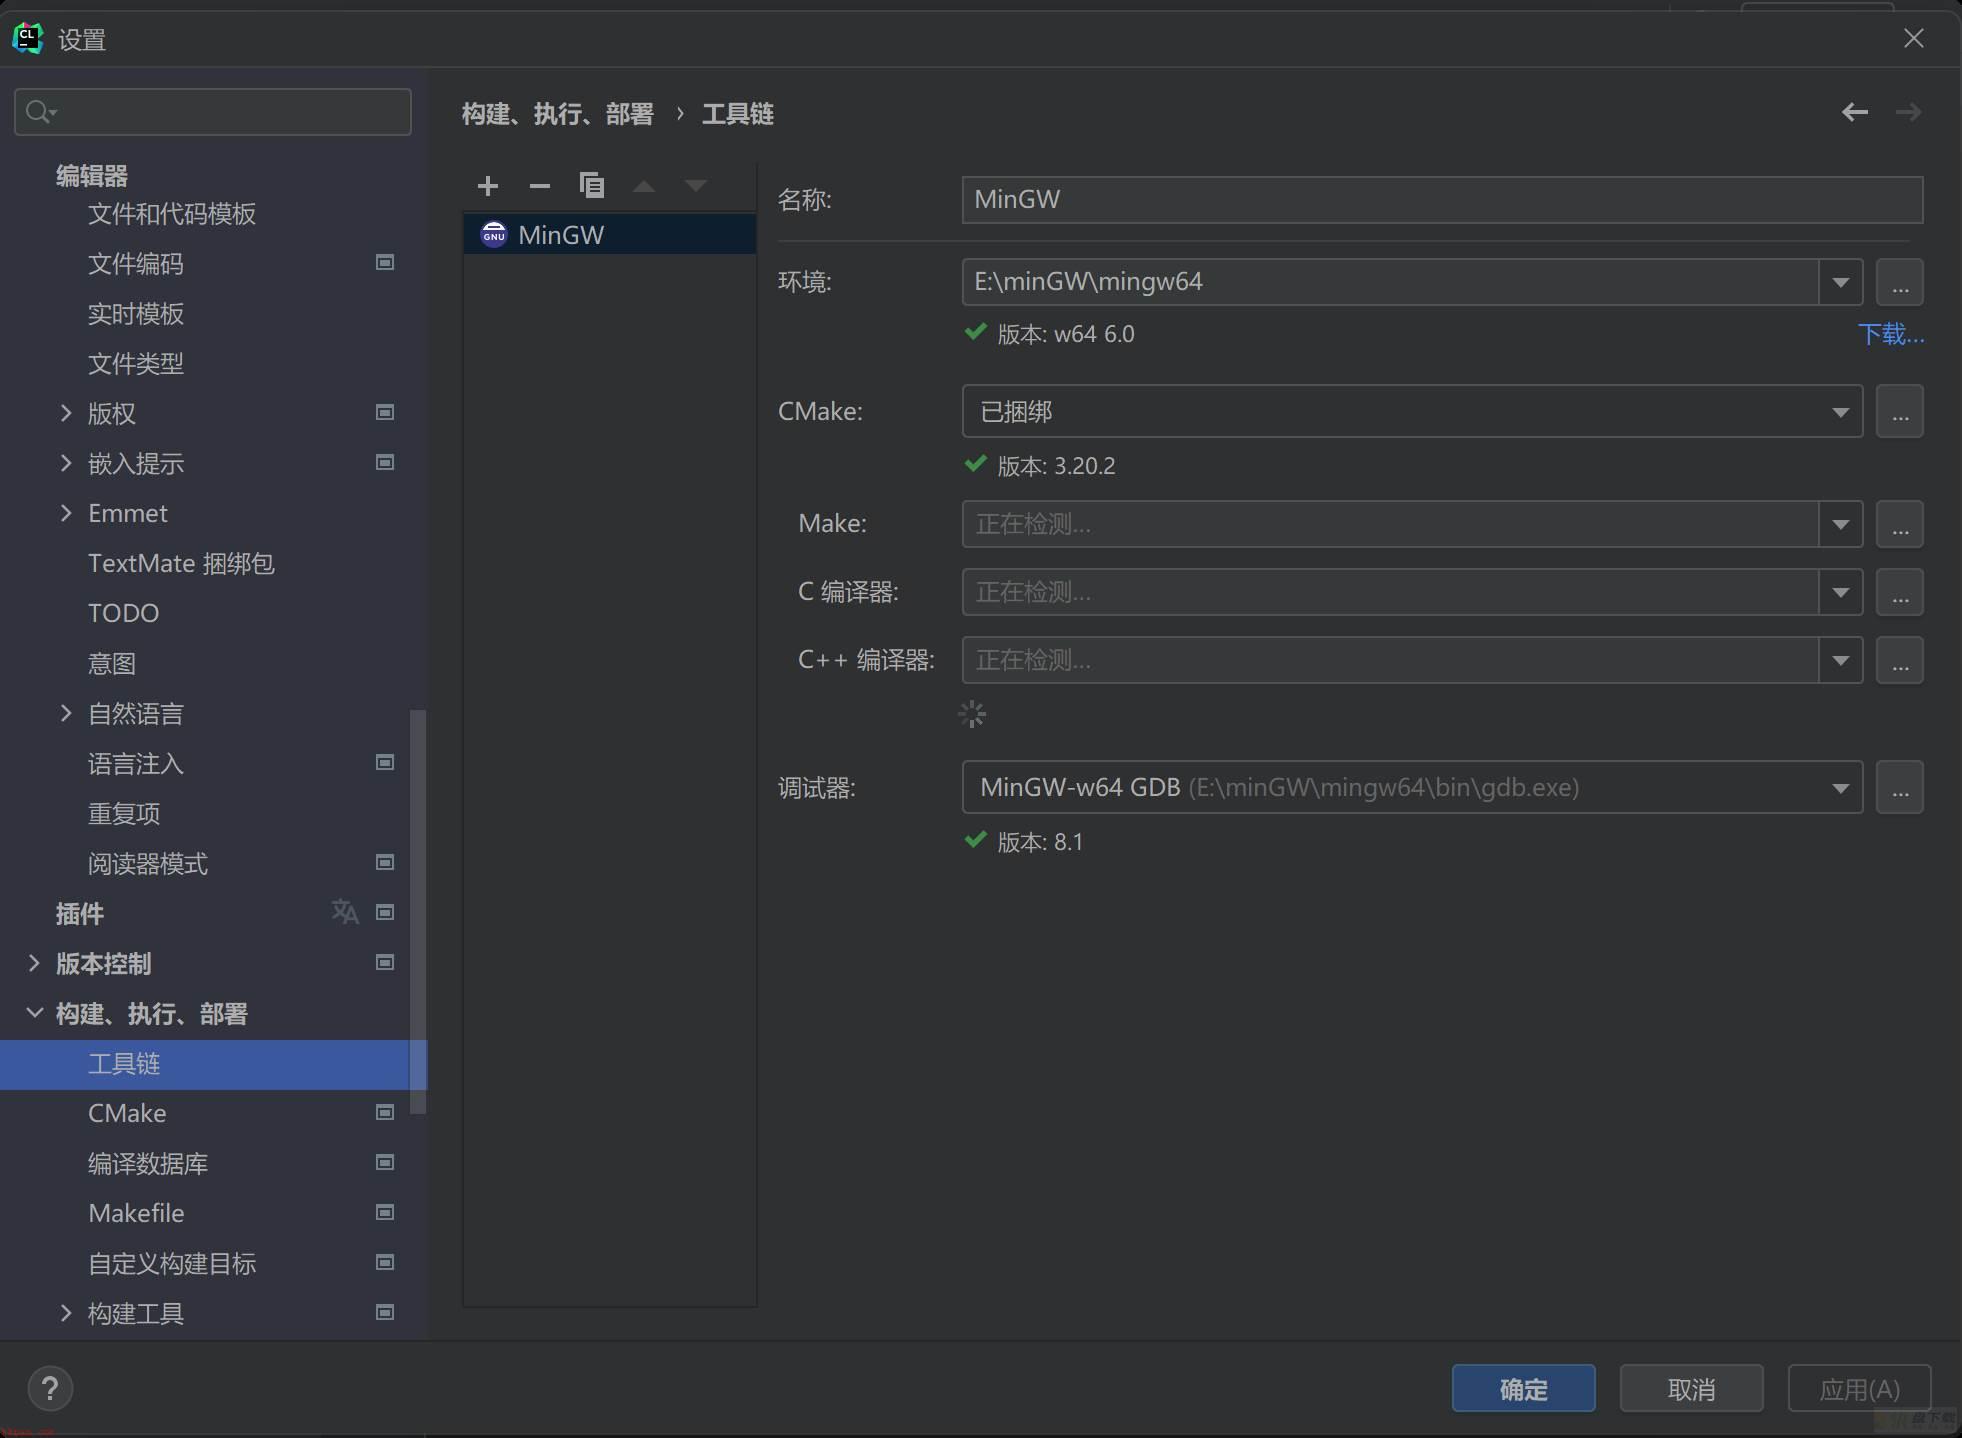Image resolution: width=1962 pixels, height=1438 pixels.
Task: Click the project-level marker beside 阅读器模式
Action: coord(385,862)
